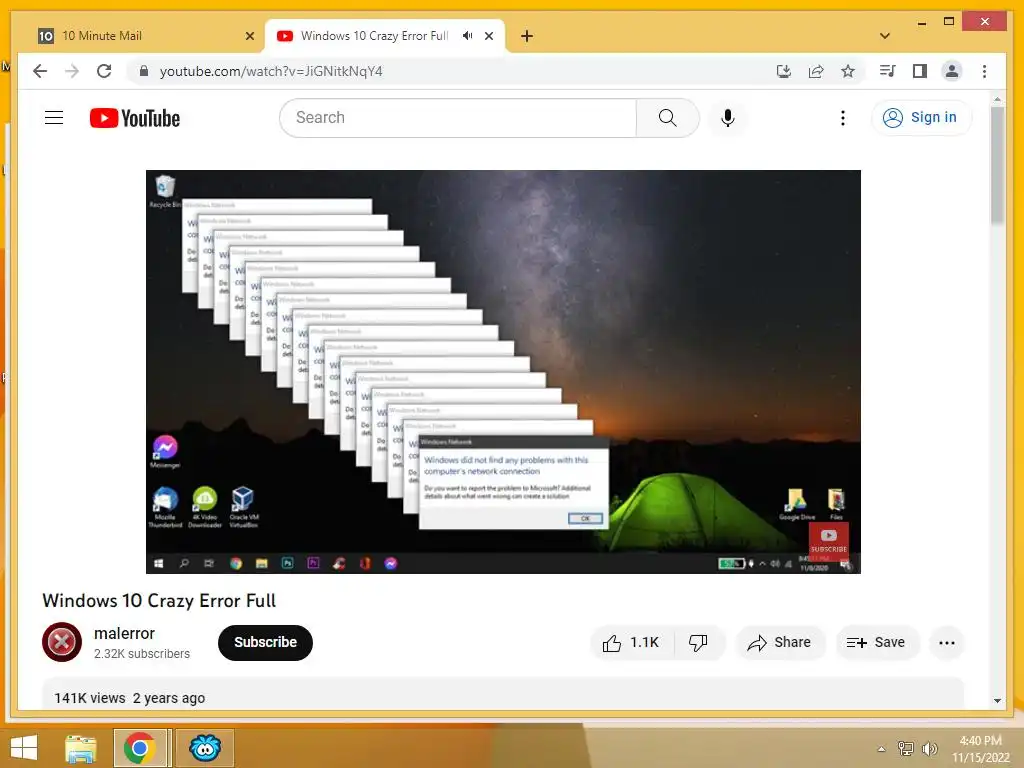Open the Chrome profile avatar
Screen dimensions: 1024x768
click(x=952, y=71)
